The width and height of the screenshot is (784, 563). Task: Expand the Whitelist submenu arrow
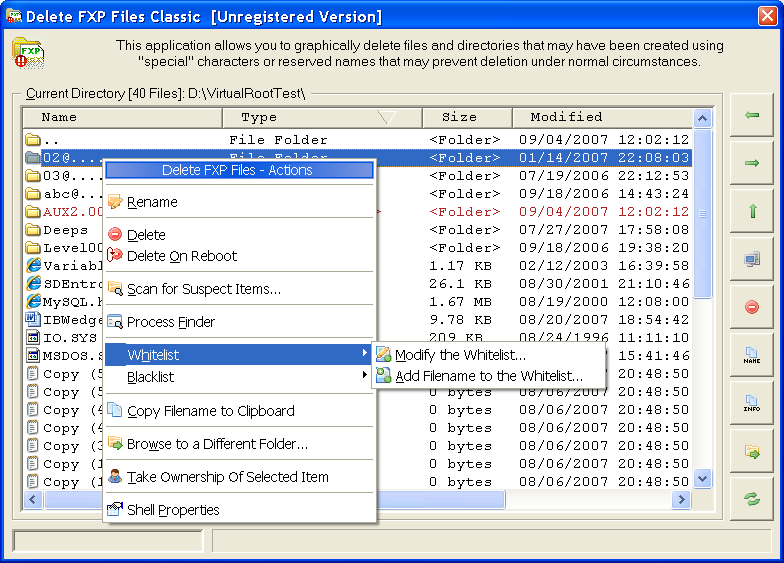tap(364, 353)
